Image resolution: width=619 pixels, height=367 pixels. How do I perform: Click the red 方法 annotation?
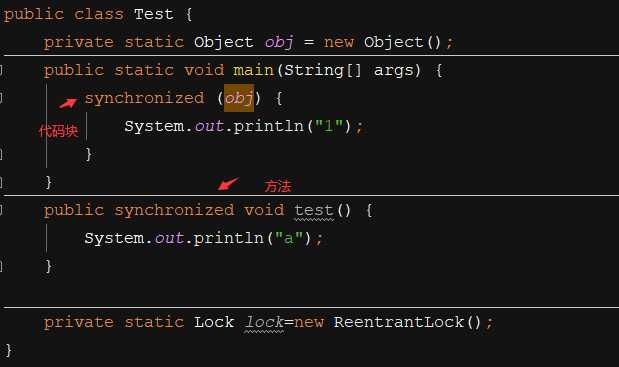click(x=278, y=186)
